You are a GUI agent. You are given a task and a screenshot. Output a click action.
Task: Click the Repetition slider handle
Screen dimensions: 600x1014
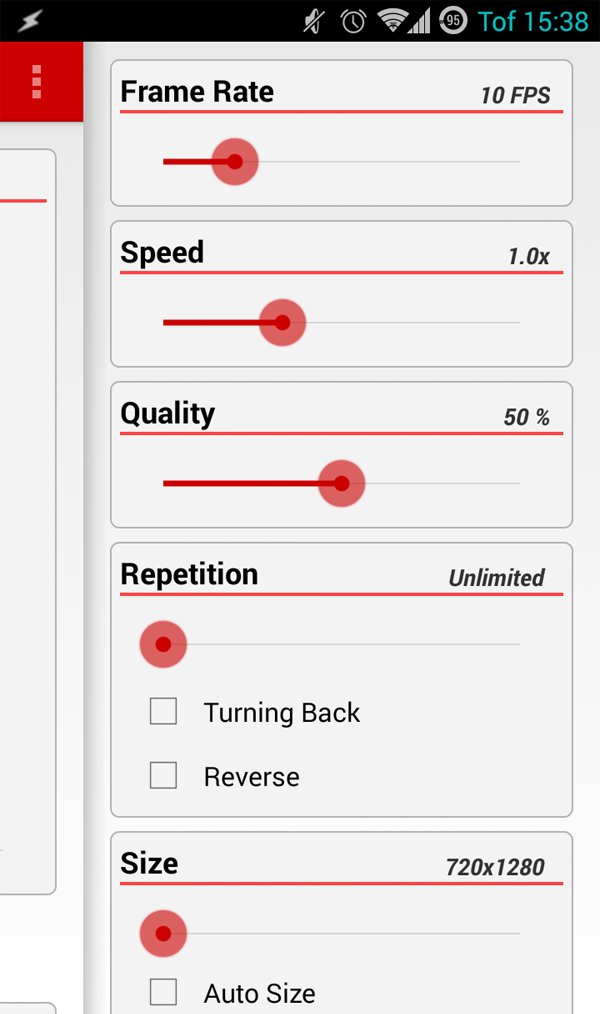point(163,644)
